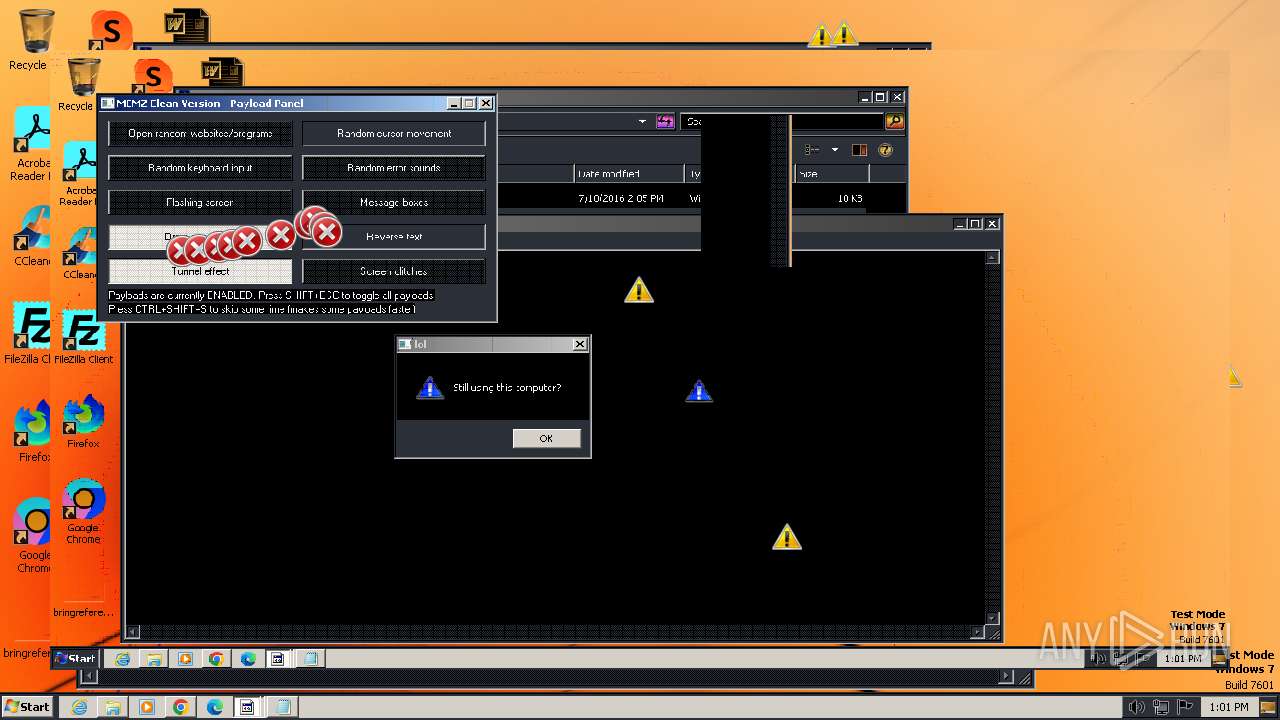Switch to the notepad app on bottom taskbar
The height and width of the screenshot is (720, 1280).
click(282, 707)
